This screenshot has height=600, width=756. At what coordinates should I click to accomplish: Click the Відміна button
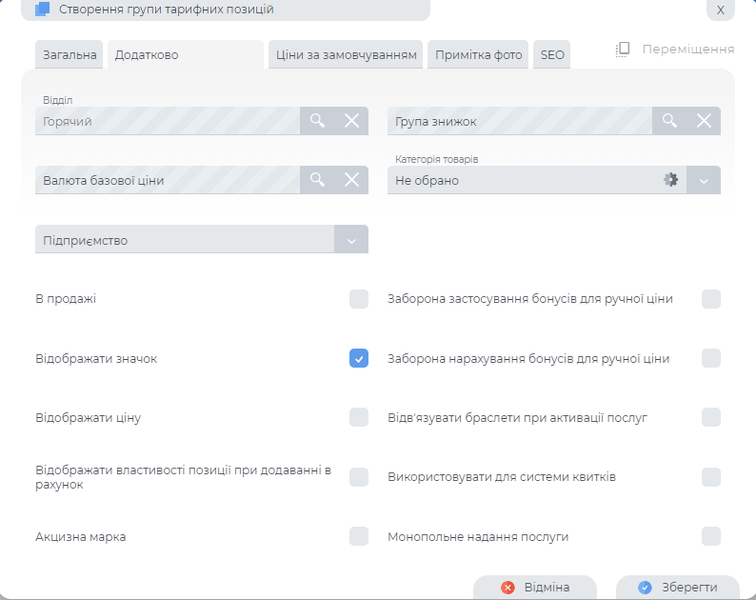pos(535,587)
